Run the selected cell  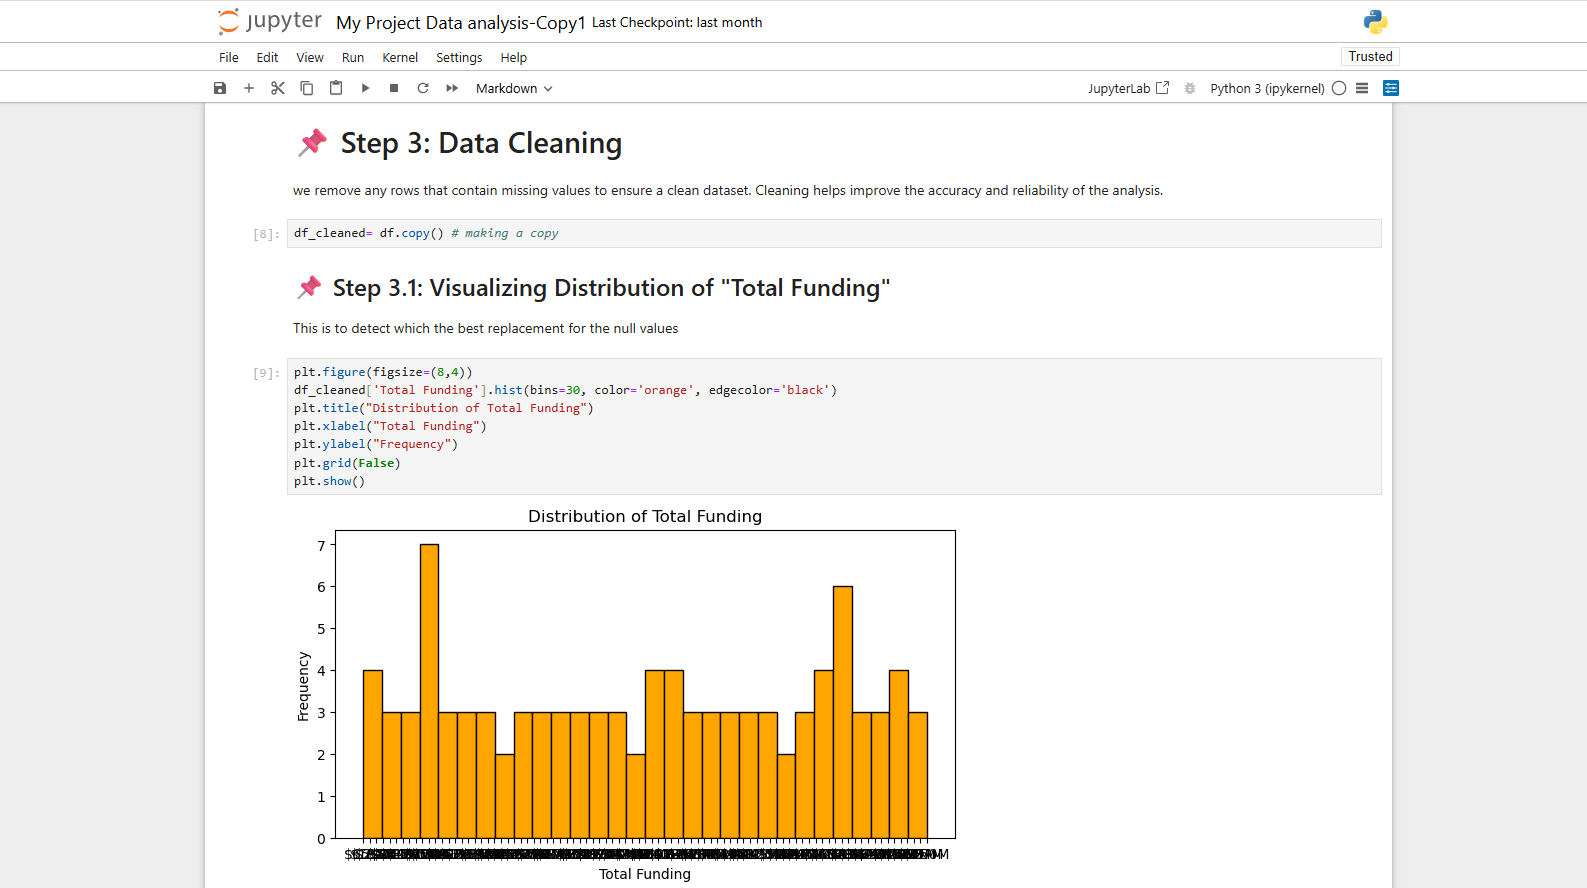[x=365, y=88]
